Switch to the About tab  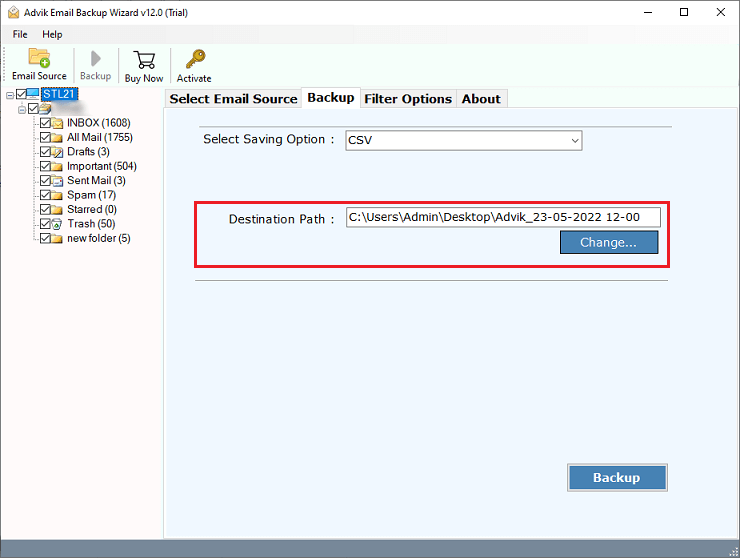(x=481, y=99)
